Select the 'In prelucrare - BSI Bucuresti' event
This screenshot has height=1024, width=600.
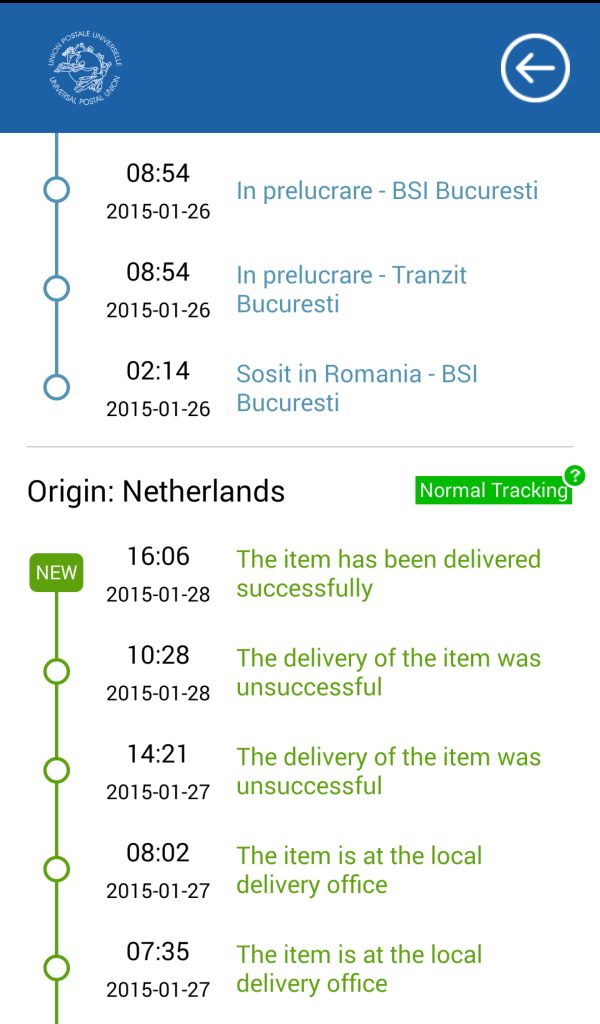pyautogui.click(x=387, y=190)
